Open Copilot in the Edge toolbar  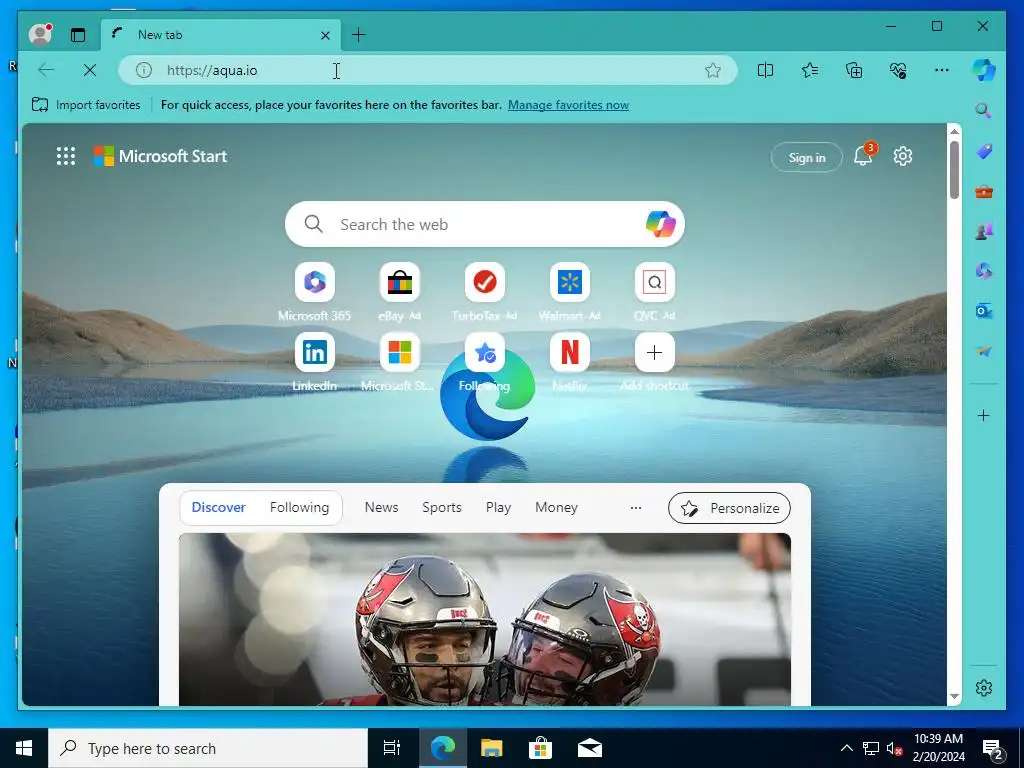click(x=984, y=70)
